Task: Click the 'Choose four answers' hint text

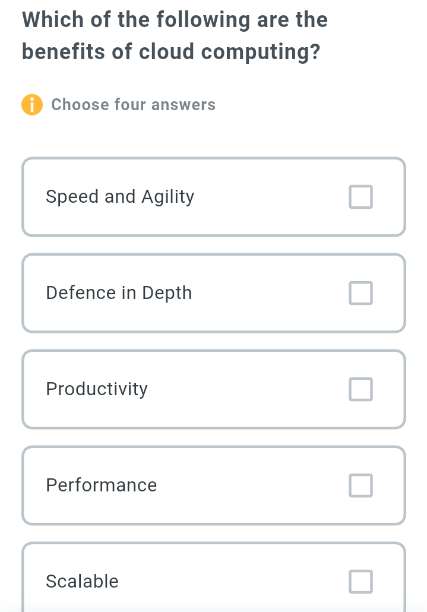Action: coord(133,105)
